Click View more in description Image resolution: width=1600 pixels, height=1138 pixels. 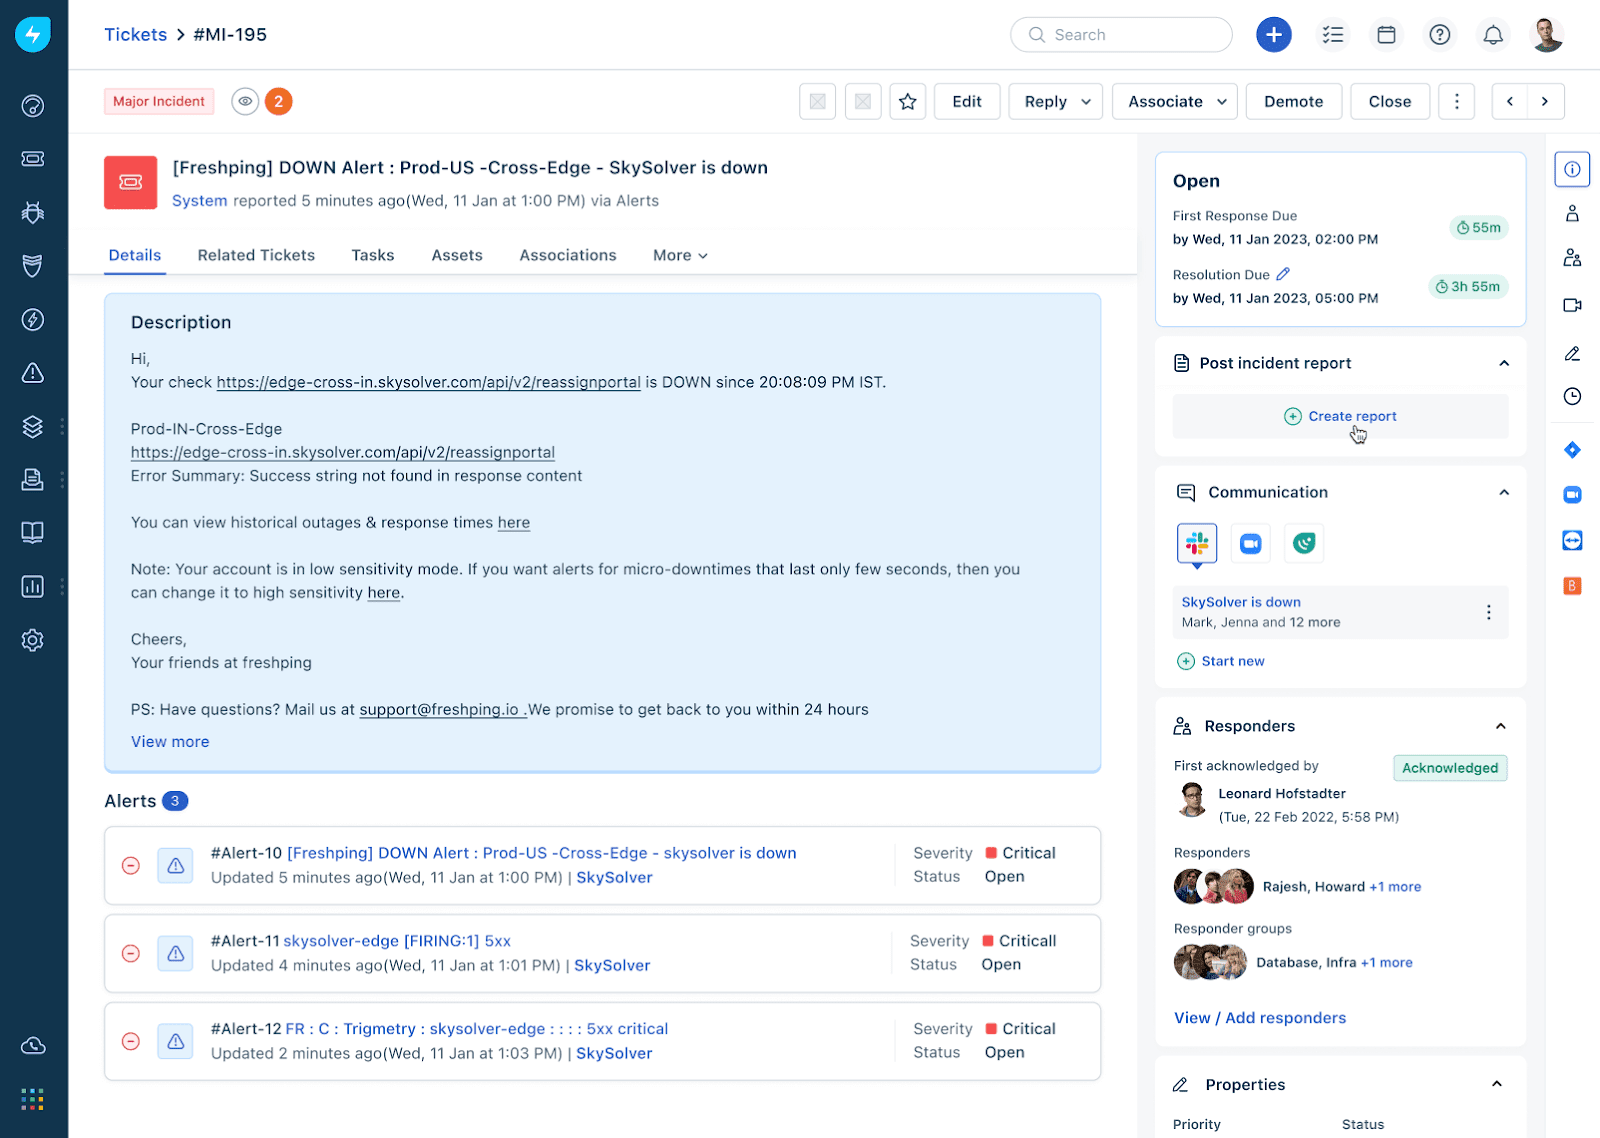[170, 742]
